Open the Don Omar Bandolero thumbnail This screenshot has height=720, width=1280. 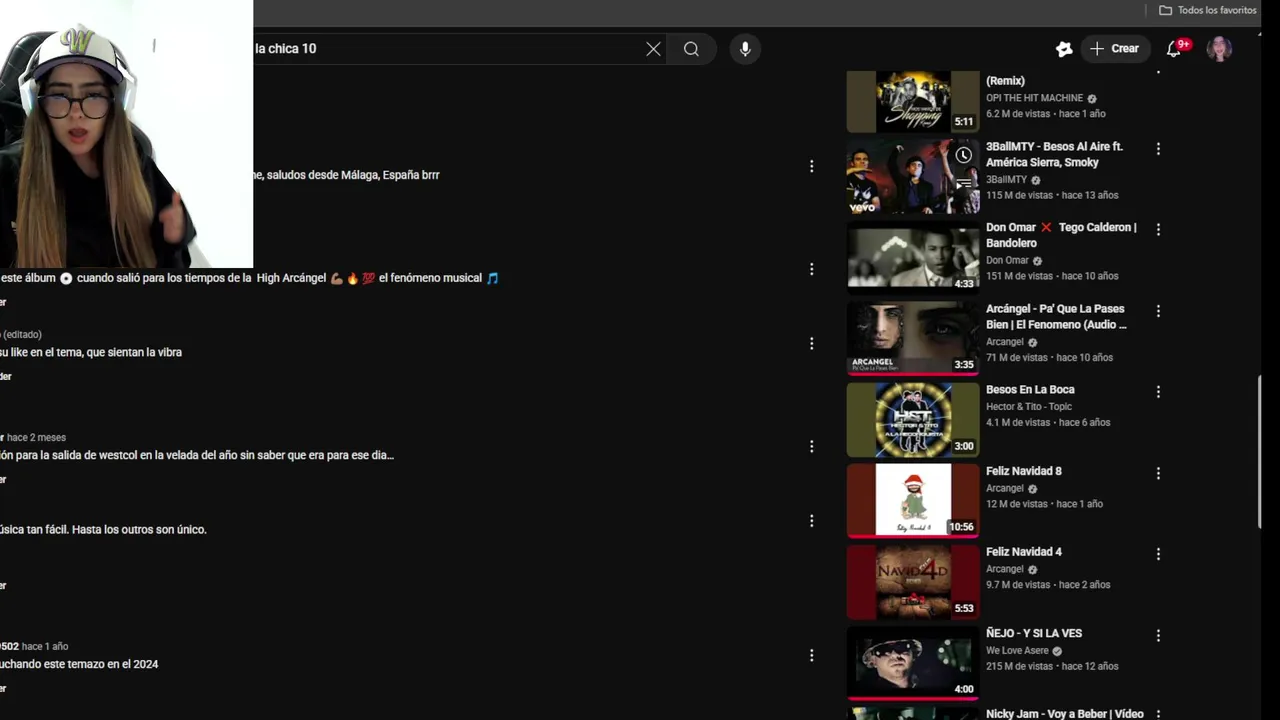click(913, 257)
